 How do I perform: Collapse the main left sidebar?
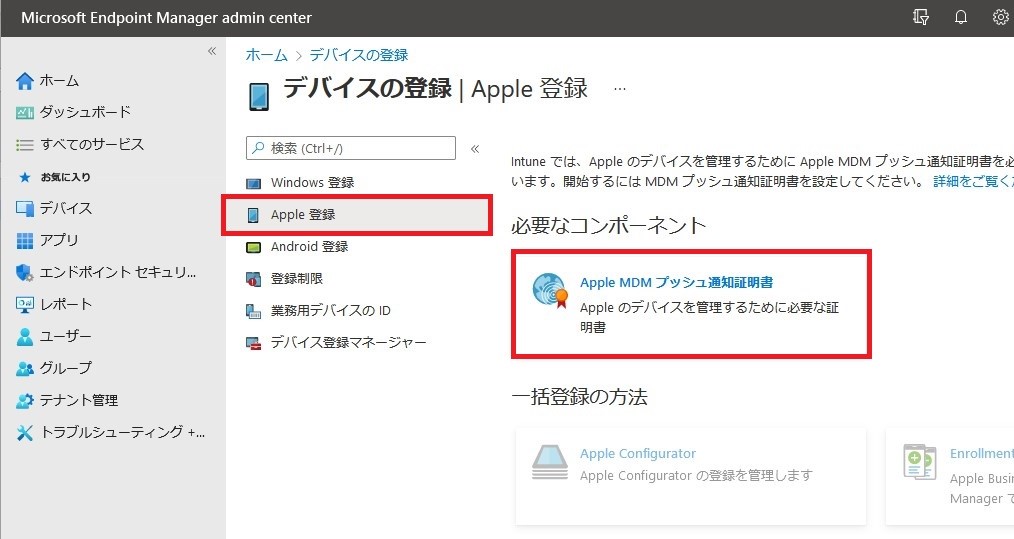(x=212, y=51)
